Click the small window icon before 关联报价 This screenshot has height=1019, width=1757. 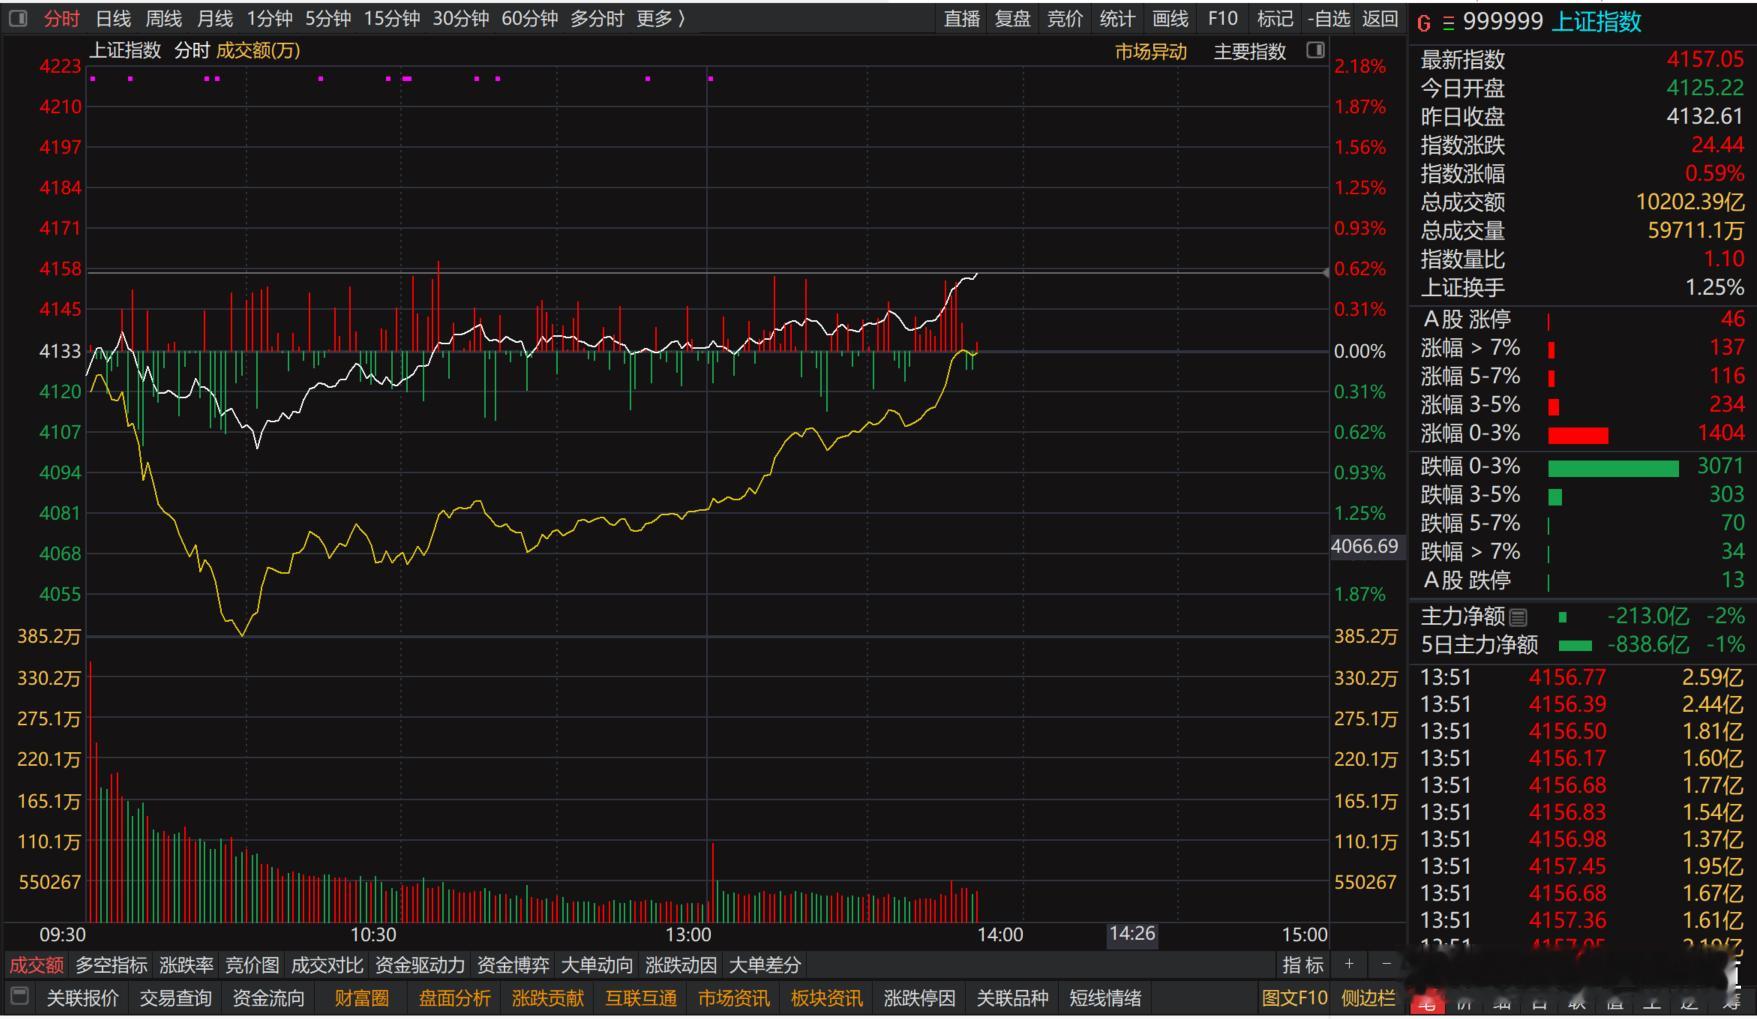tap(19, 997)
